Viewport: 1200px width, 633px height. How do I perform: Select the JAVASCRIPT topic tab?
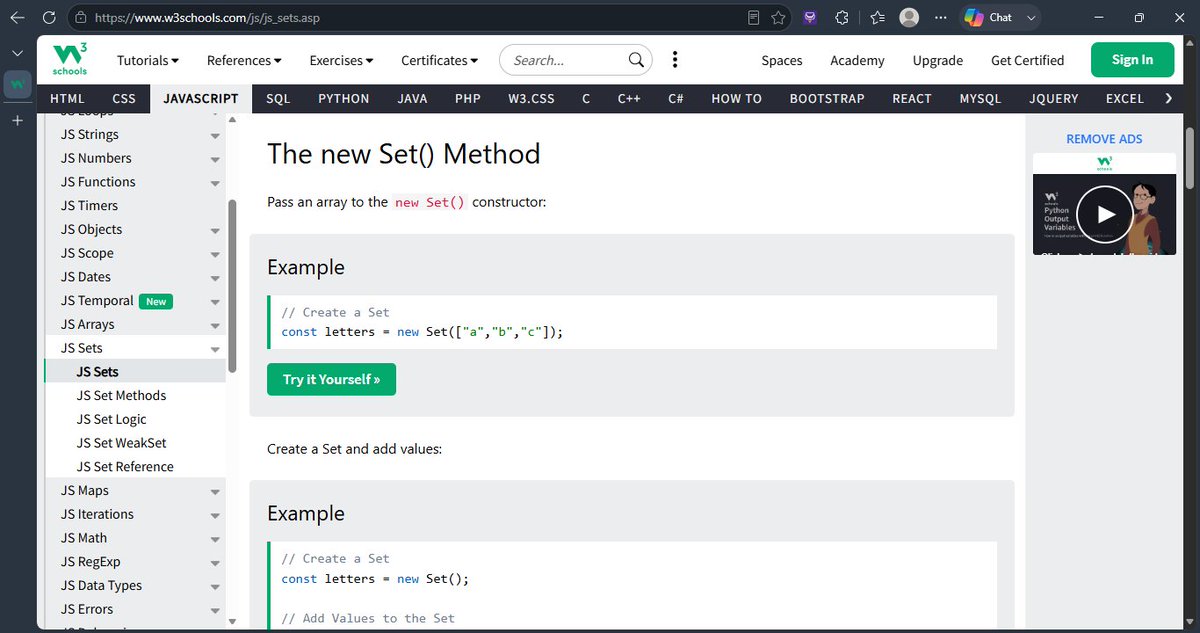click(201, 98)
